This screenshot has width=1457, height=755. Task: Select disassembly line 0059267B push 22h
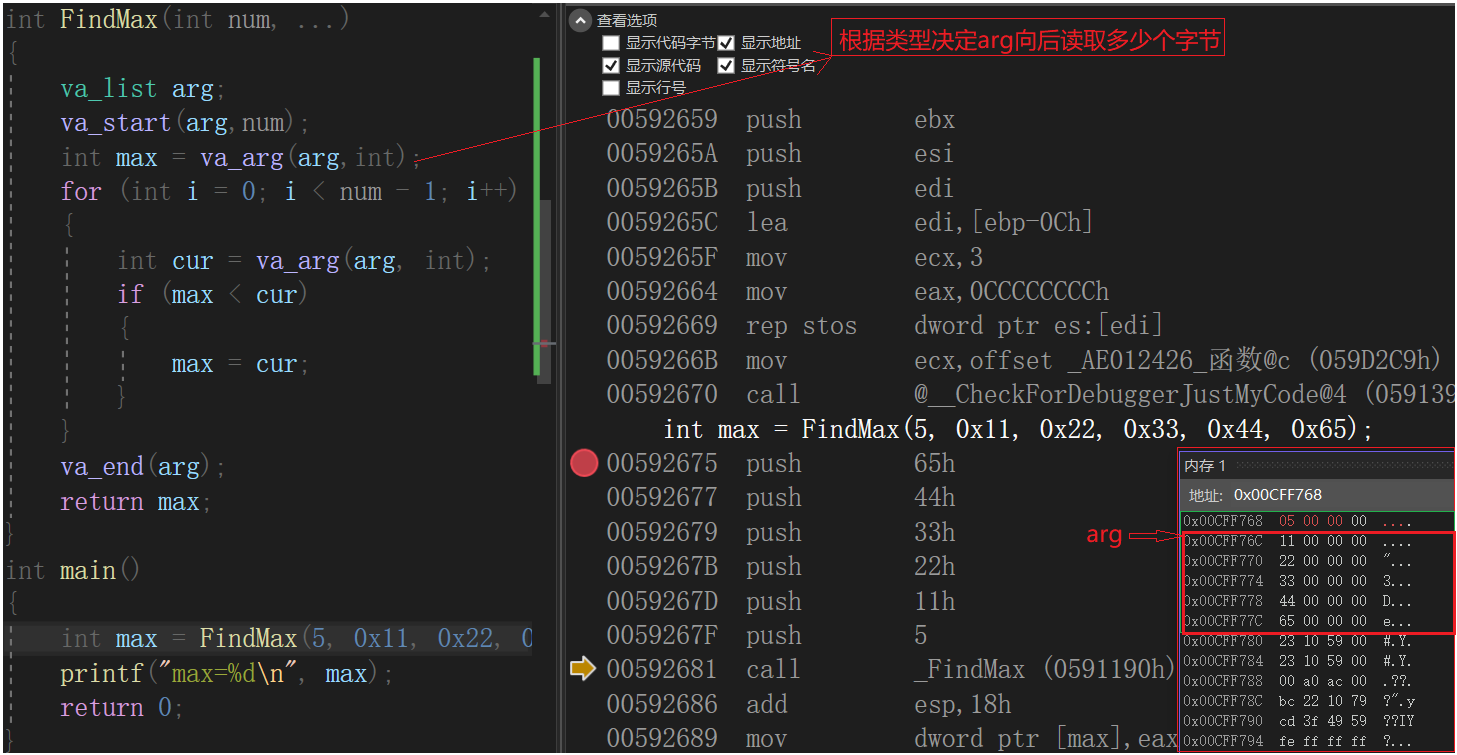[x=780, y=566]
